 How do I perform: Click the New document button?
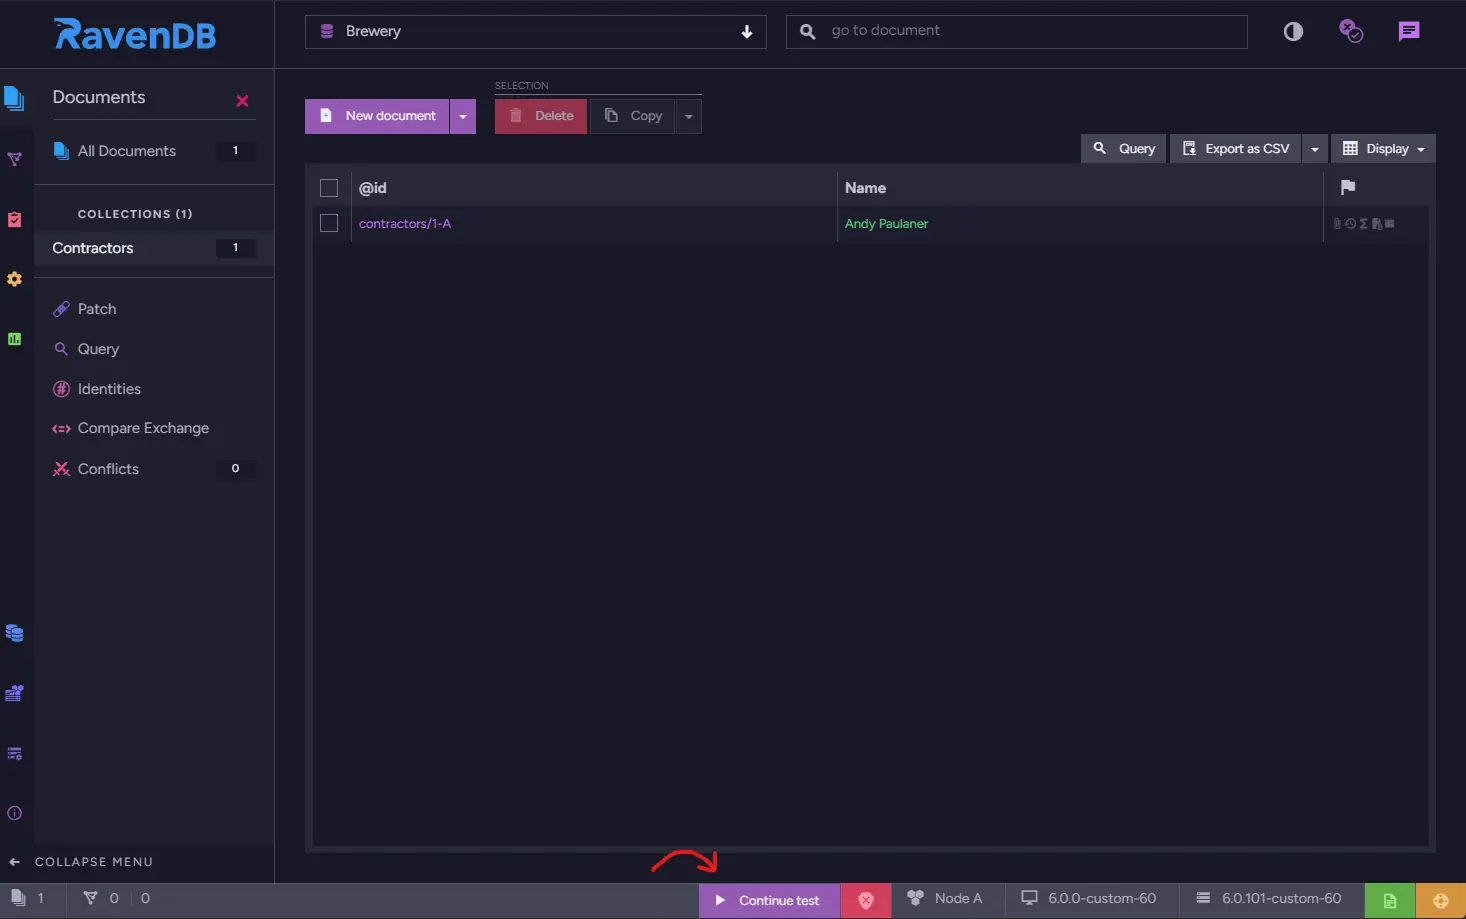pos(377,116)
